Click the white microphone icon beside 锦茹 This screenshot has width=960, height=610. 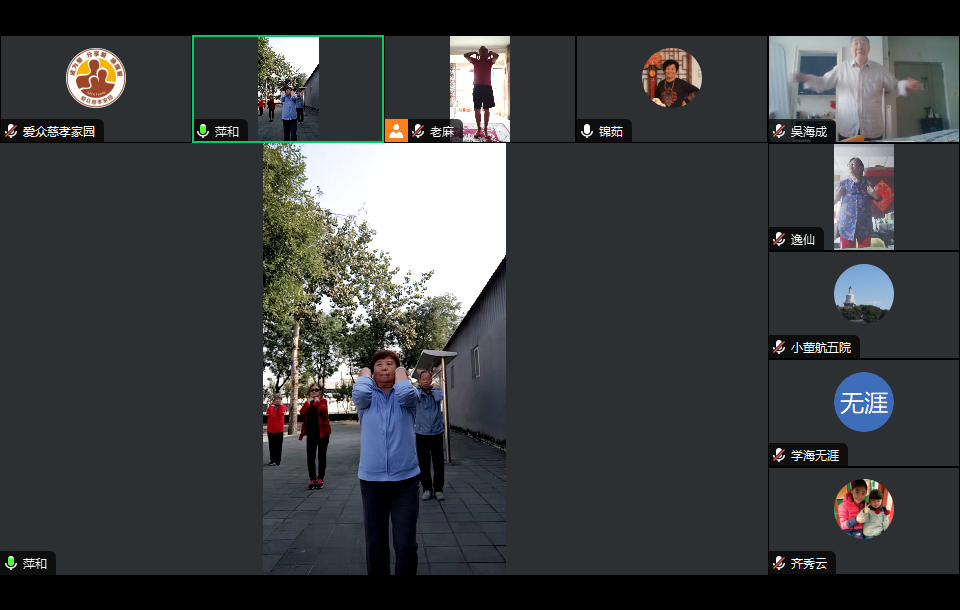[x=587, y=131]
